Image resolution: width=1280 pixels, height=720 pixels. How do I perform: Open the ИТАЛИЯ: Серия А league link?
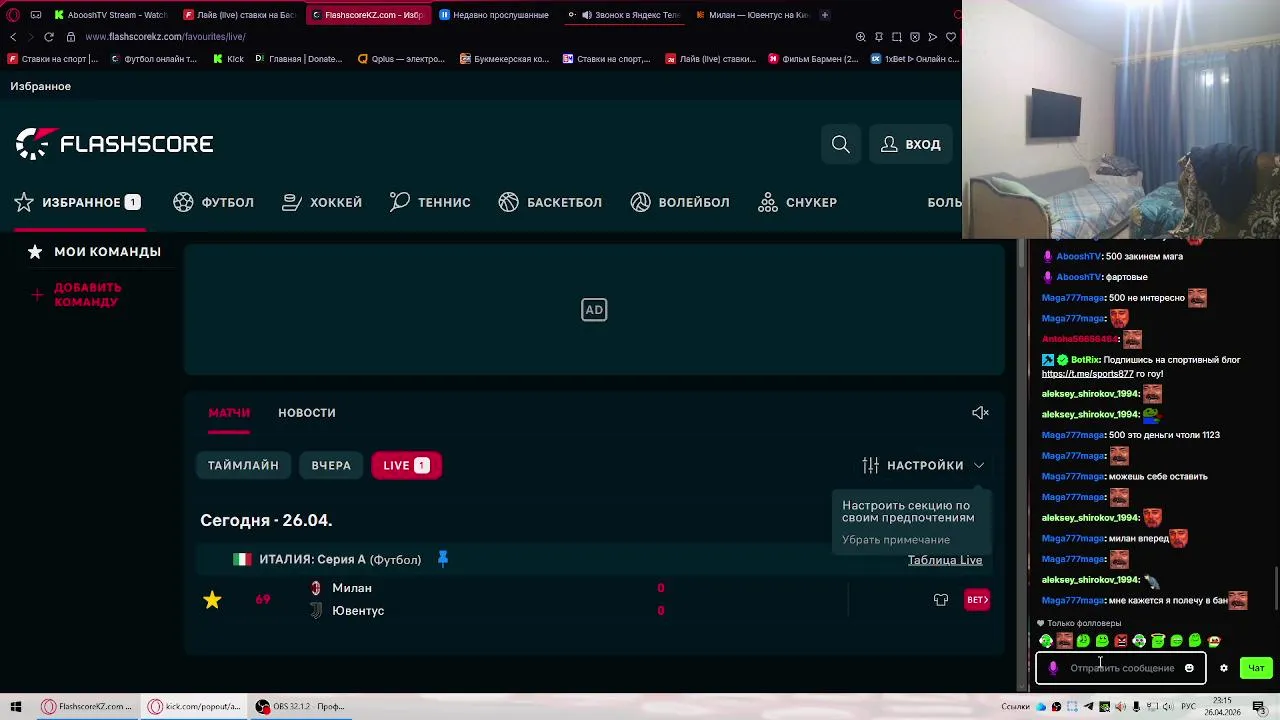pos(340,559)
